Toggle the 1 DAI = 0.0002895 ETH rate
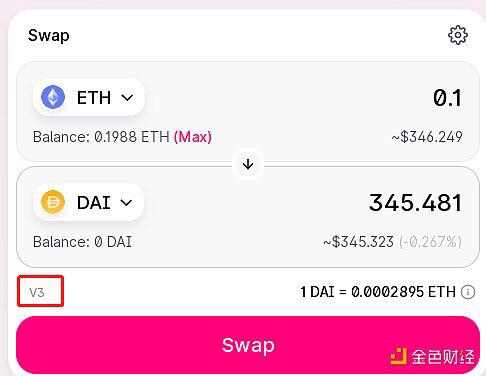The width and height of the screenshot is (486, 376). (x=378, y=292)
